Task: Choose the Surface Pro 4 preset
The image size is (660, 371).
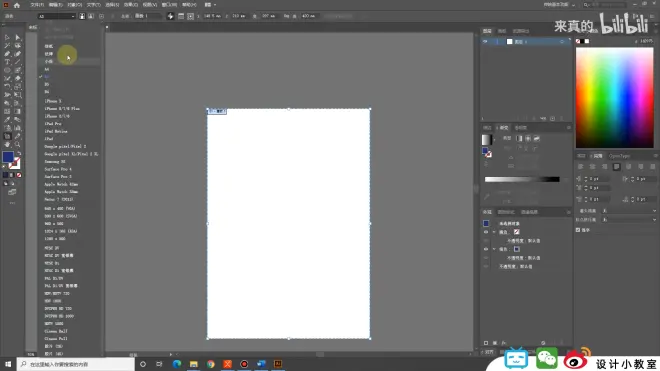Action: [x=58, y=169]
